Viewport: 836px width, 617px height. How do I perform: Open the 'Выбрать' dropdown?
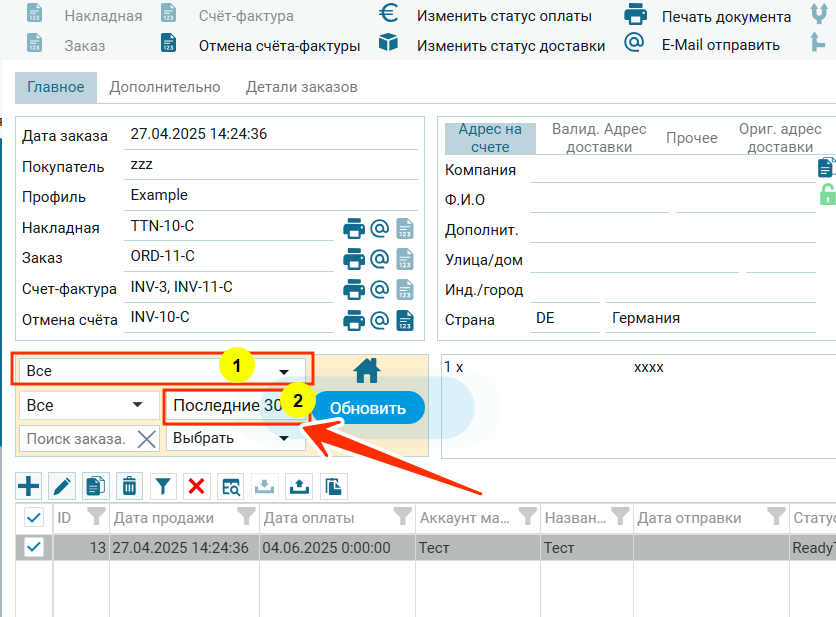pos(234,438)
